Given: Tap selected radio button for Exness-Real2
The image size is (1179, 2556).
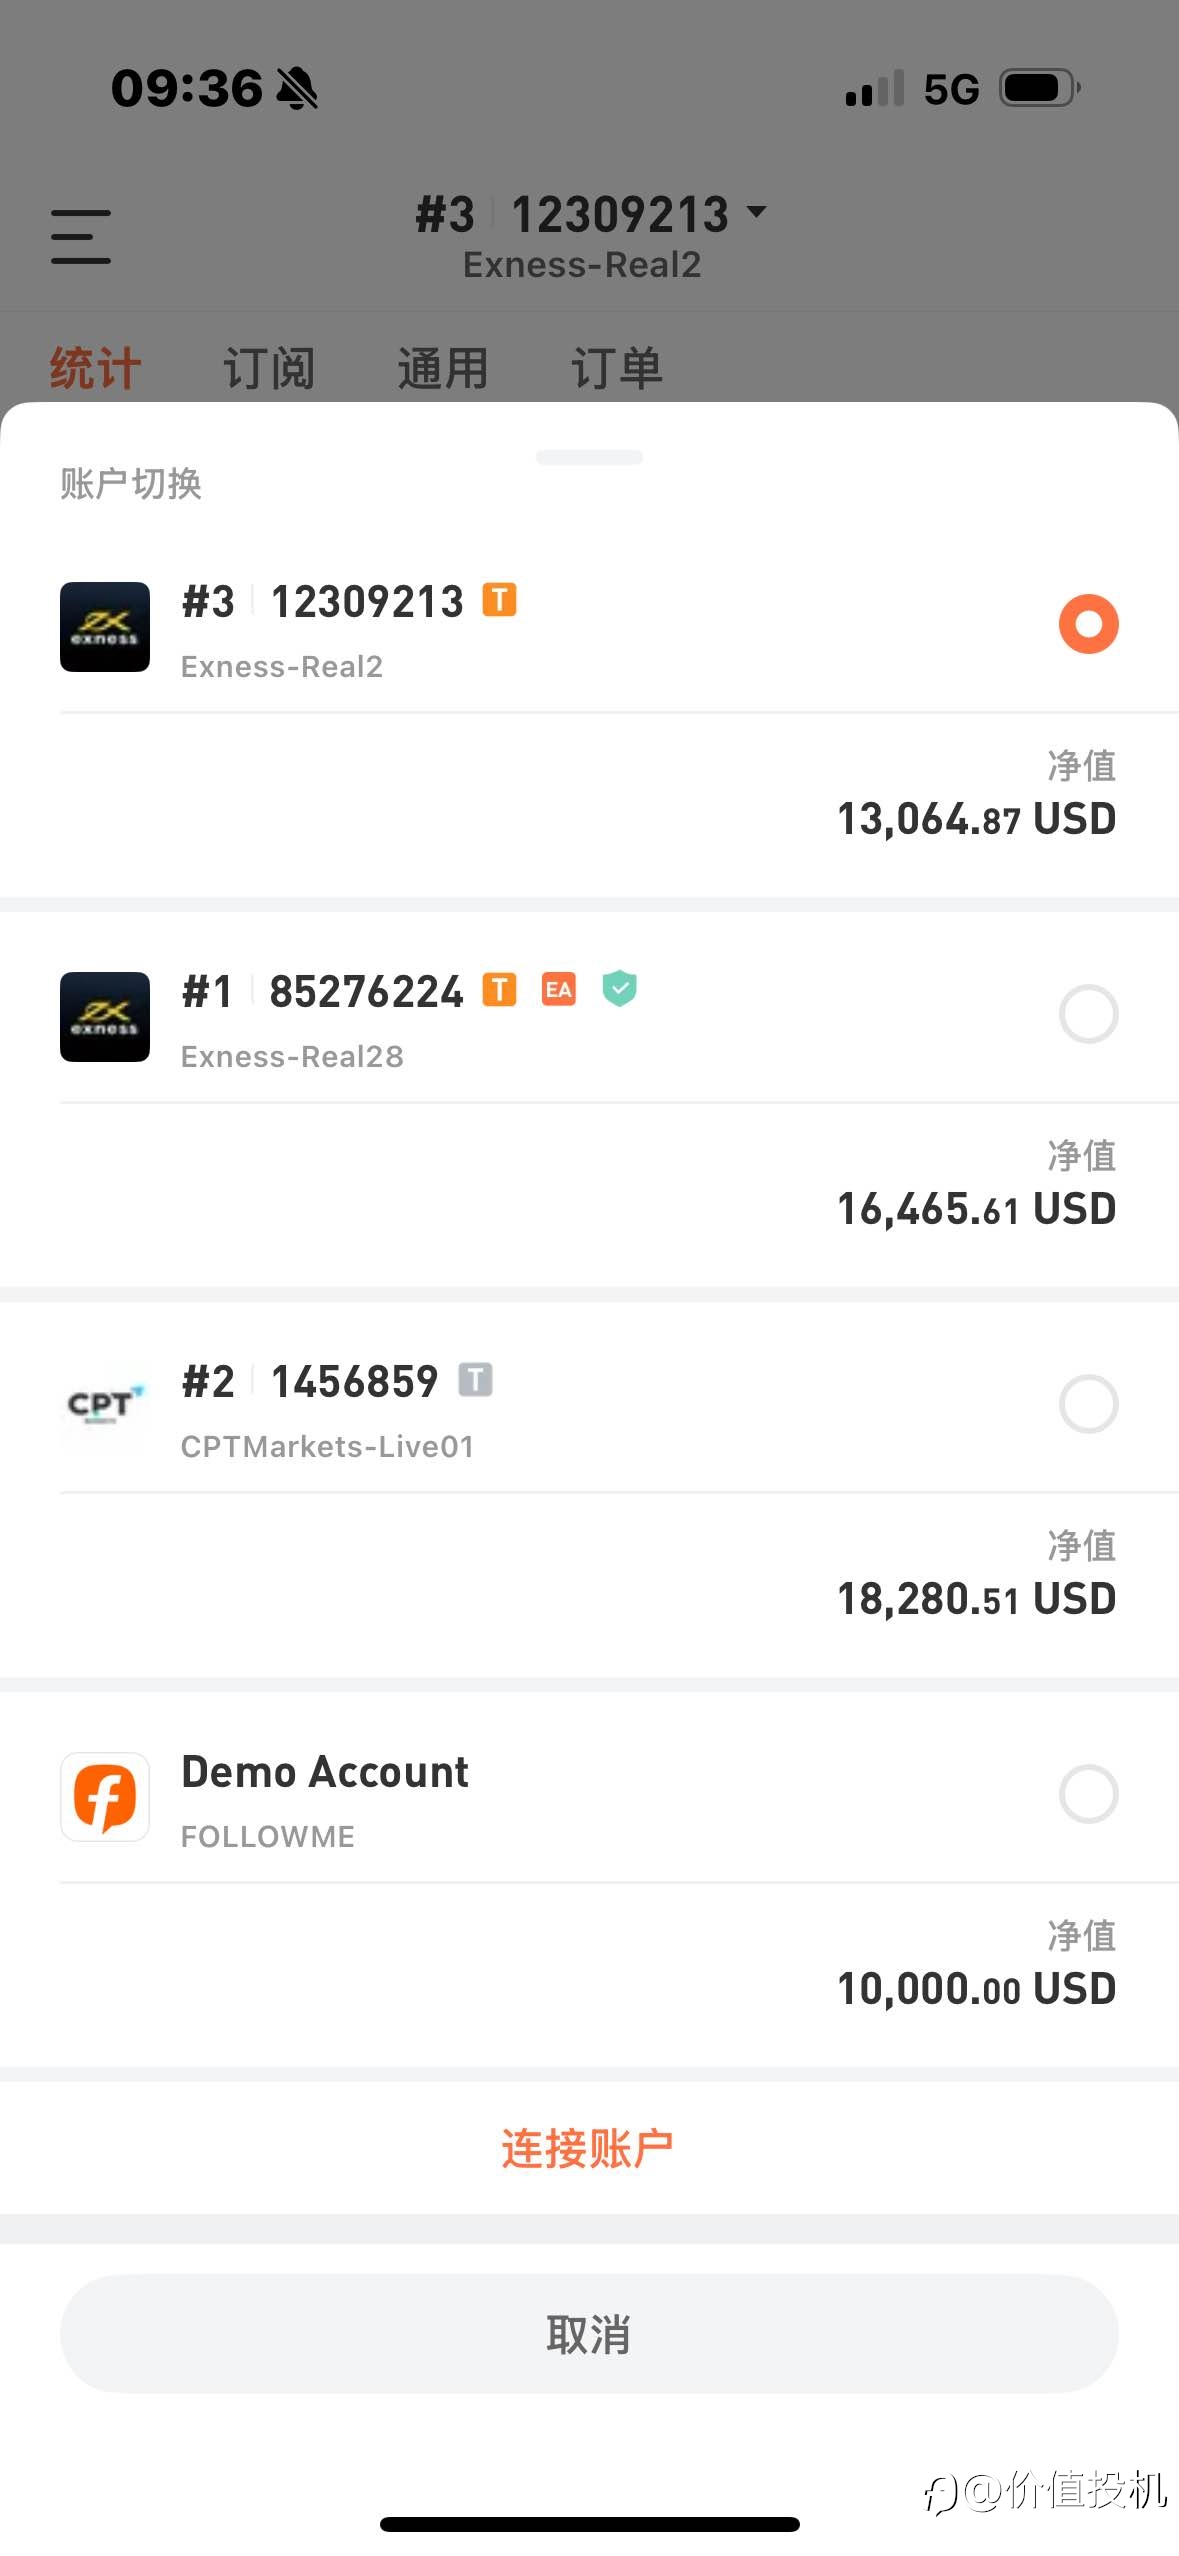Looking at the screenshot, I should coord(1088,624).
